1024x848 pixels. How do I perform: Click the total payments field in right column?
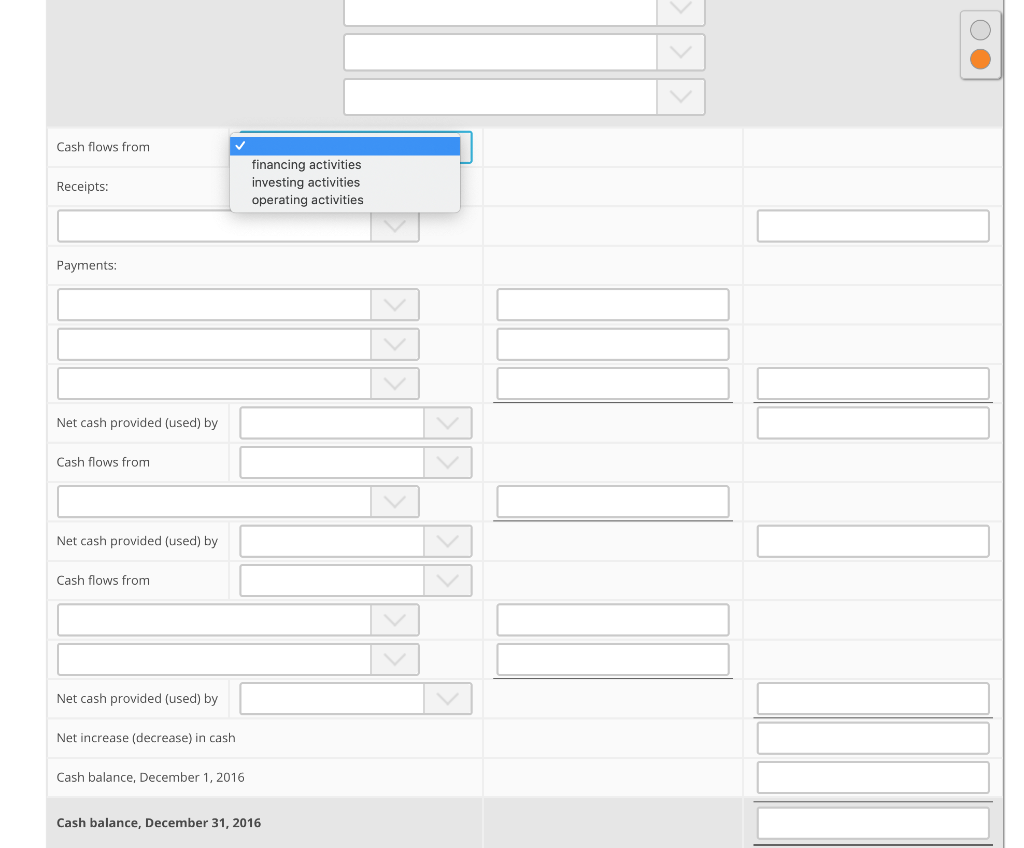coord(873,383)
